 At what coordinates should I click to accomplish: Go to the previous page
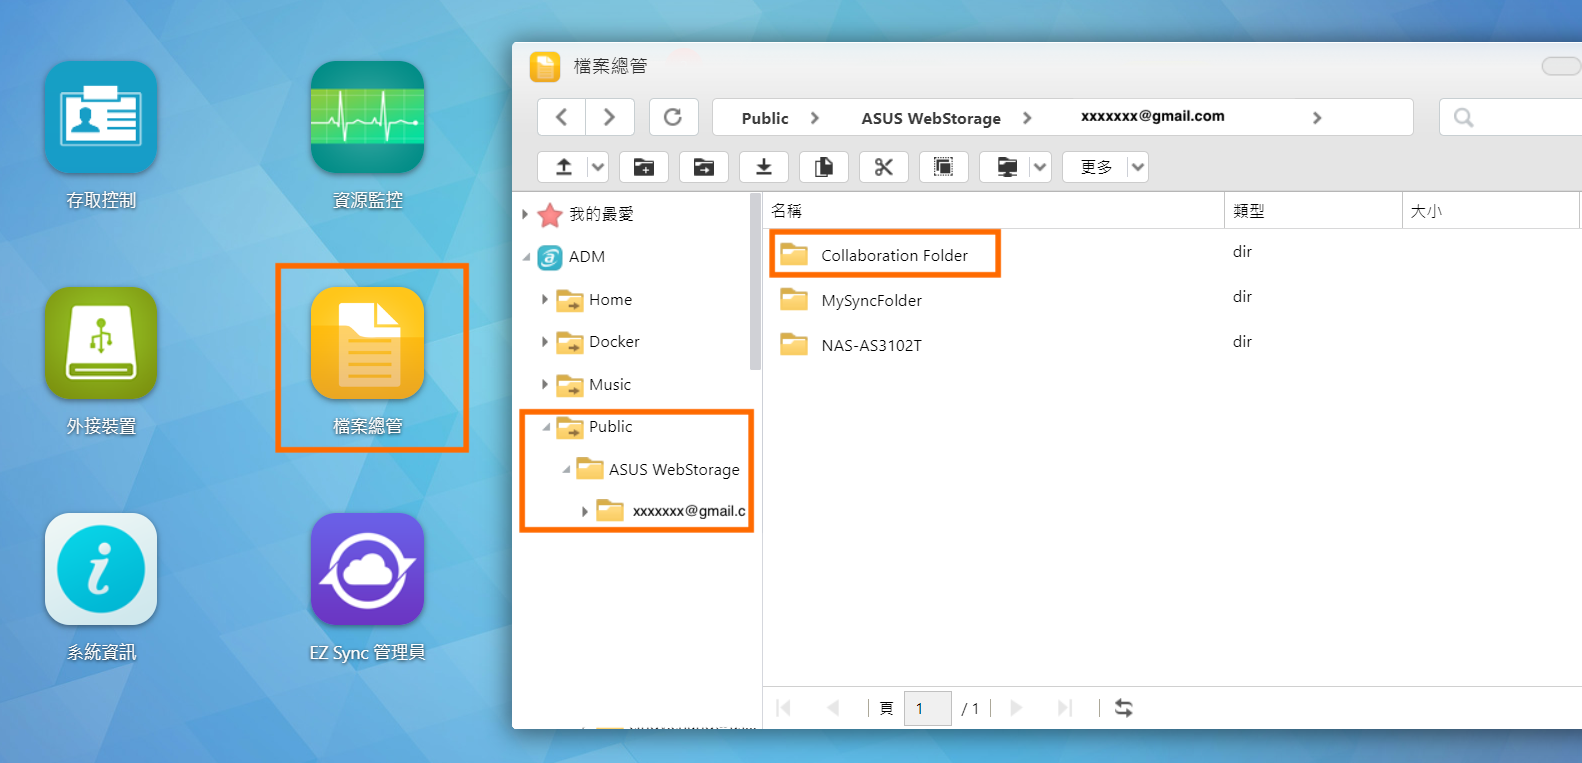click(832, 708)
